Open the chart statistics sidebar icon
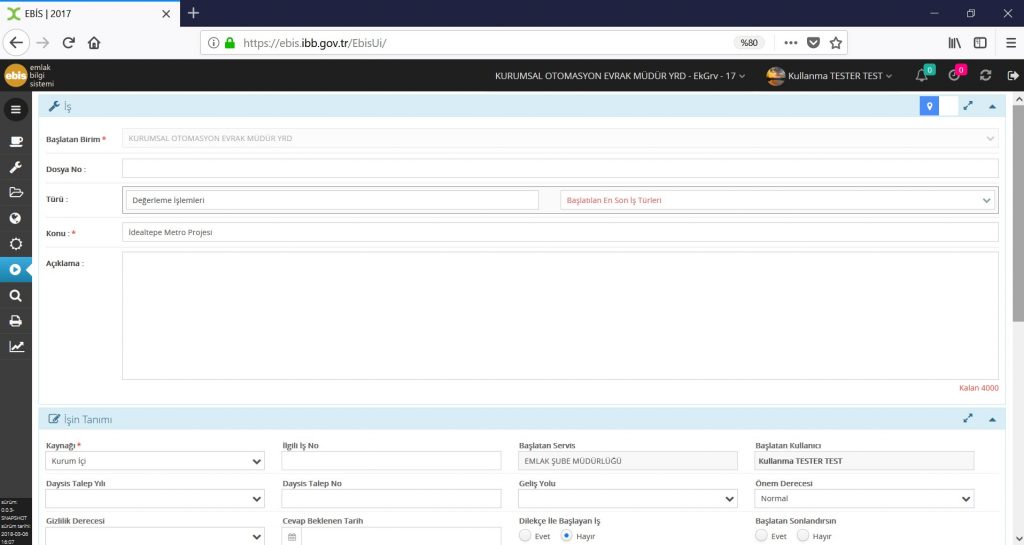 tap(16, 347)
